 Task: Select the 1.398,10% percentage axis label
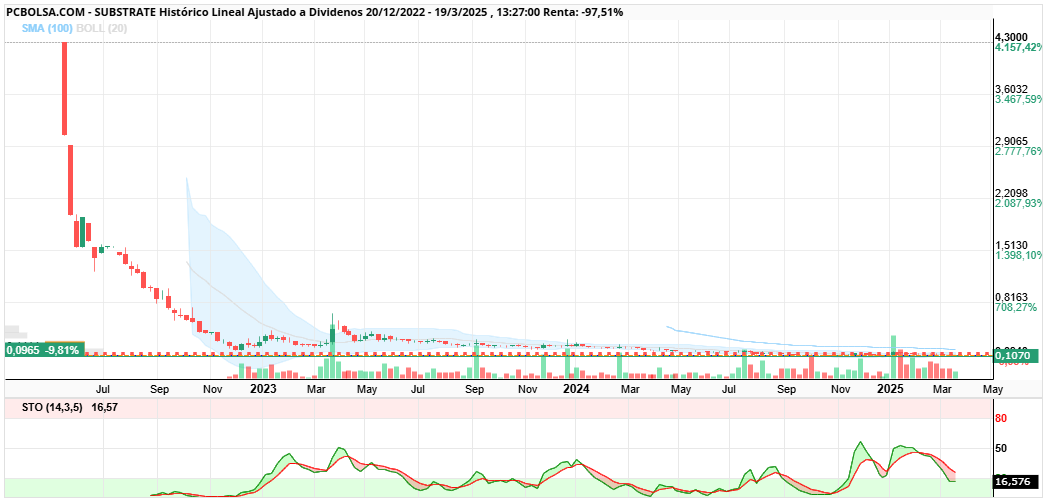click(1019, 255)
